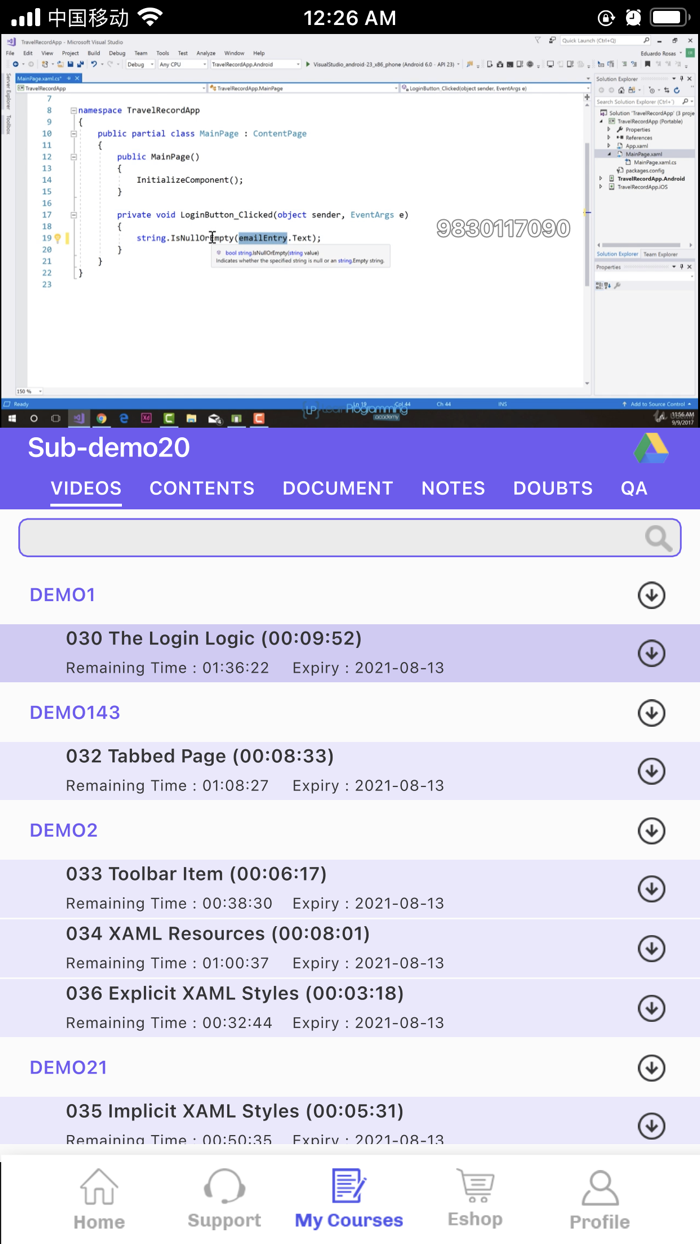Screen dimensions: 700x1244
Task: Tap the circled arrow on the DEMO21 header
Action: click(x=651, y=1068)
